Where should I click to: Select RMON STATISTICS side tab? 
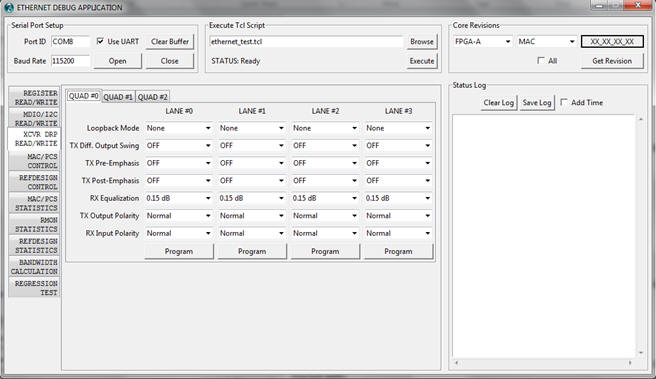tap(34, 225)
